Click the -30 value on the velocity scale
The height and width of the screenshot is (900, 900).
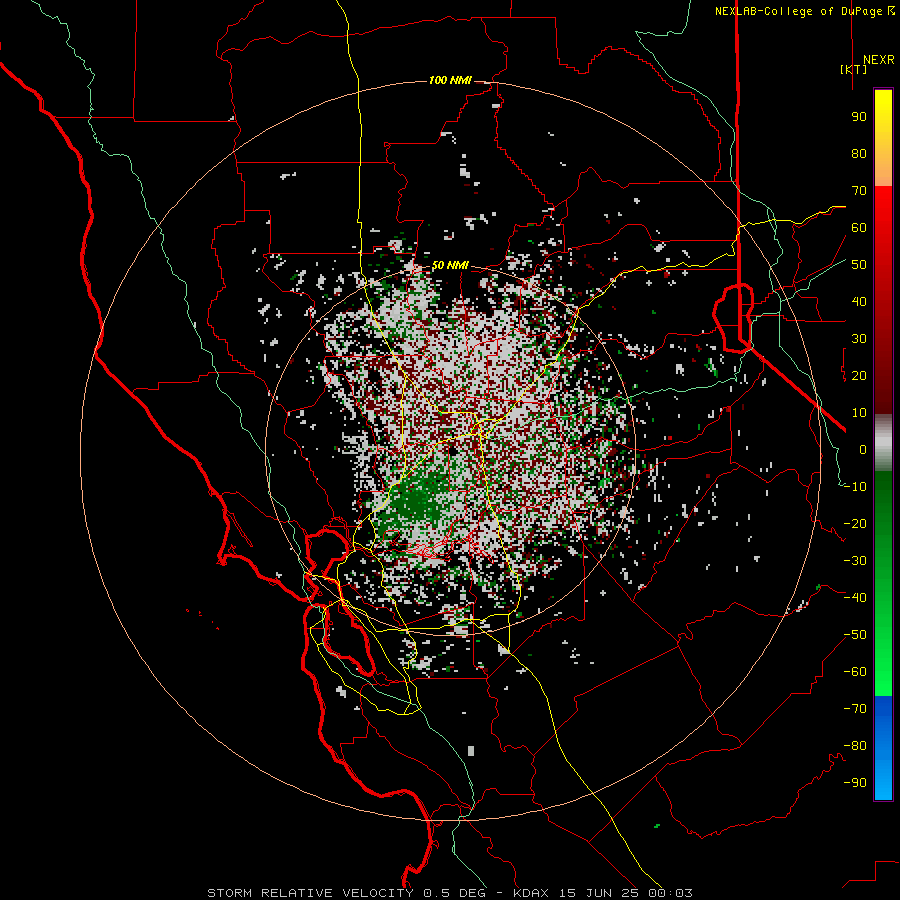point(855,561)
